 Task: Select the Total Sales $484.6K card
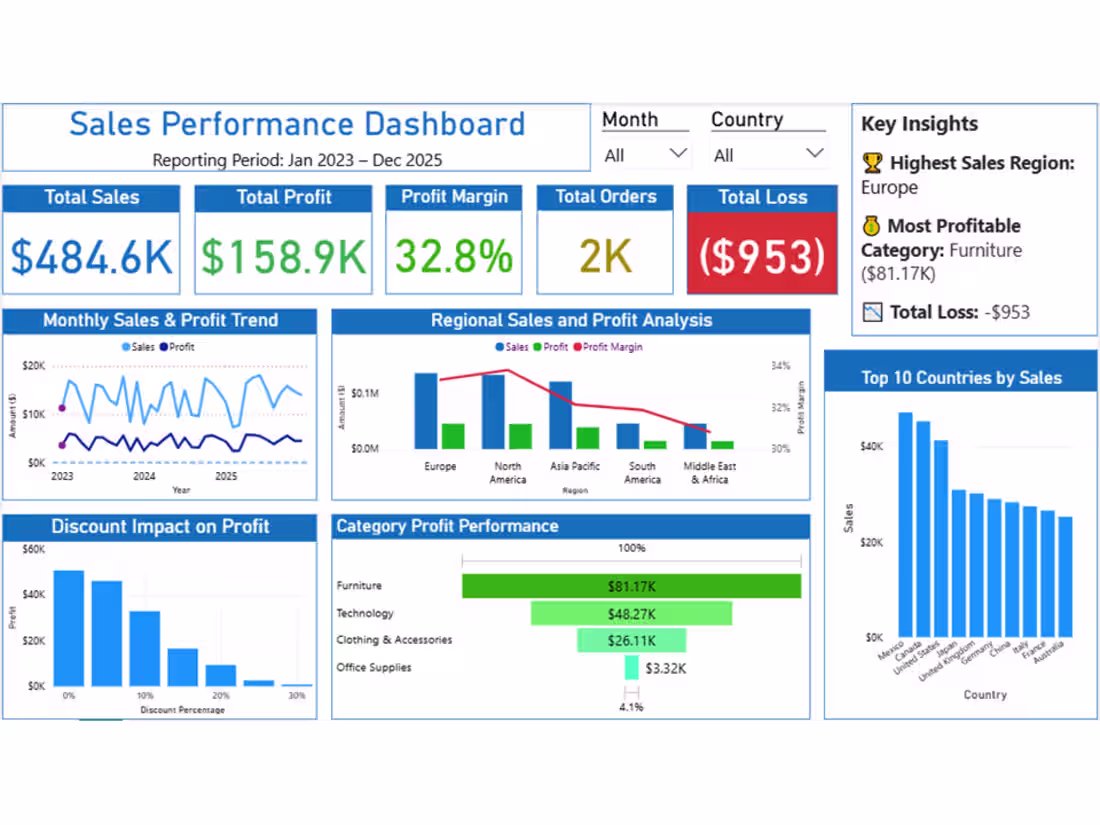click(x=91, y=240)
